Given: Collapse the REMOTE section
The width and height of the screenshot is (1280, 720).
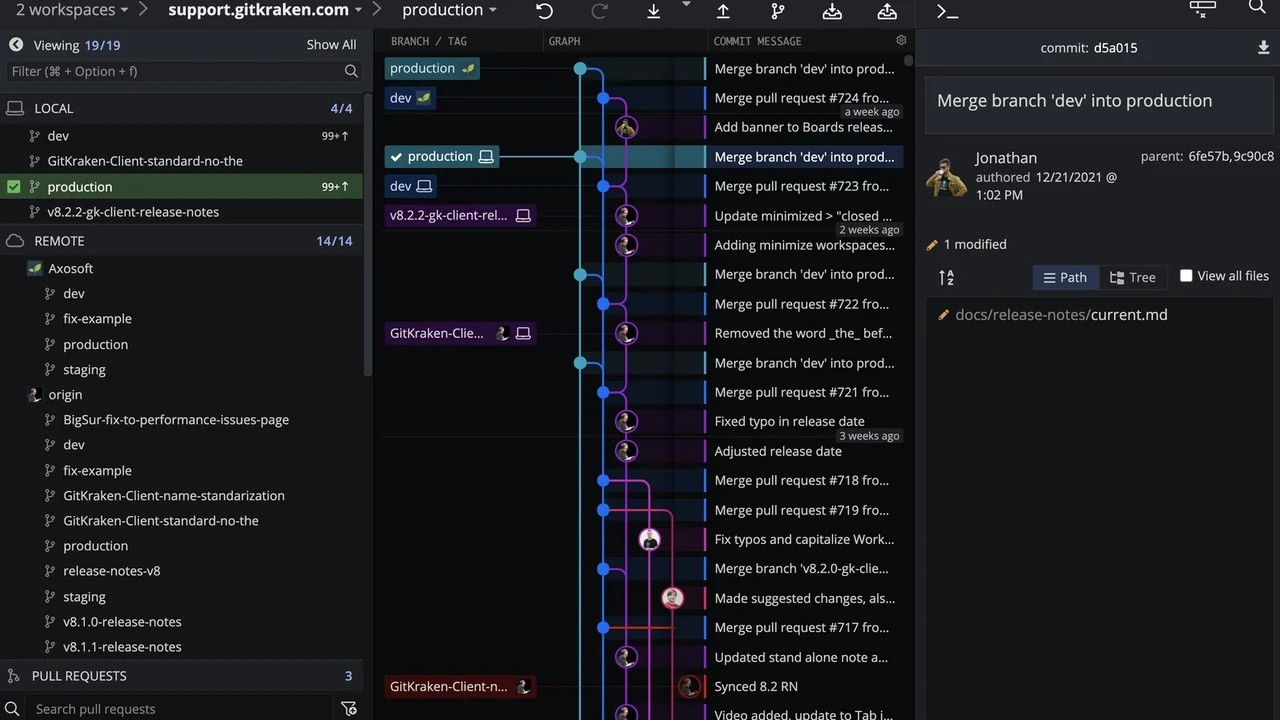Looking at the screenshot, I should pyautogui.click(x=181, y=241).
